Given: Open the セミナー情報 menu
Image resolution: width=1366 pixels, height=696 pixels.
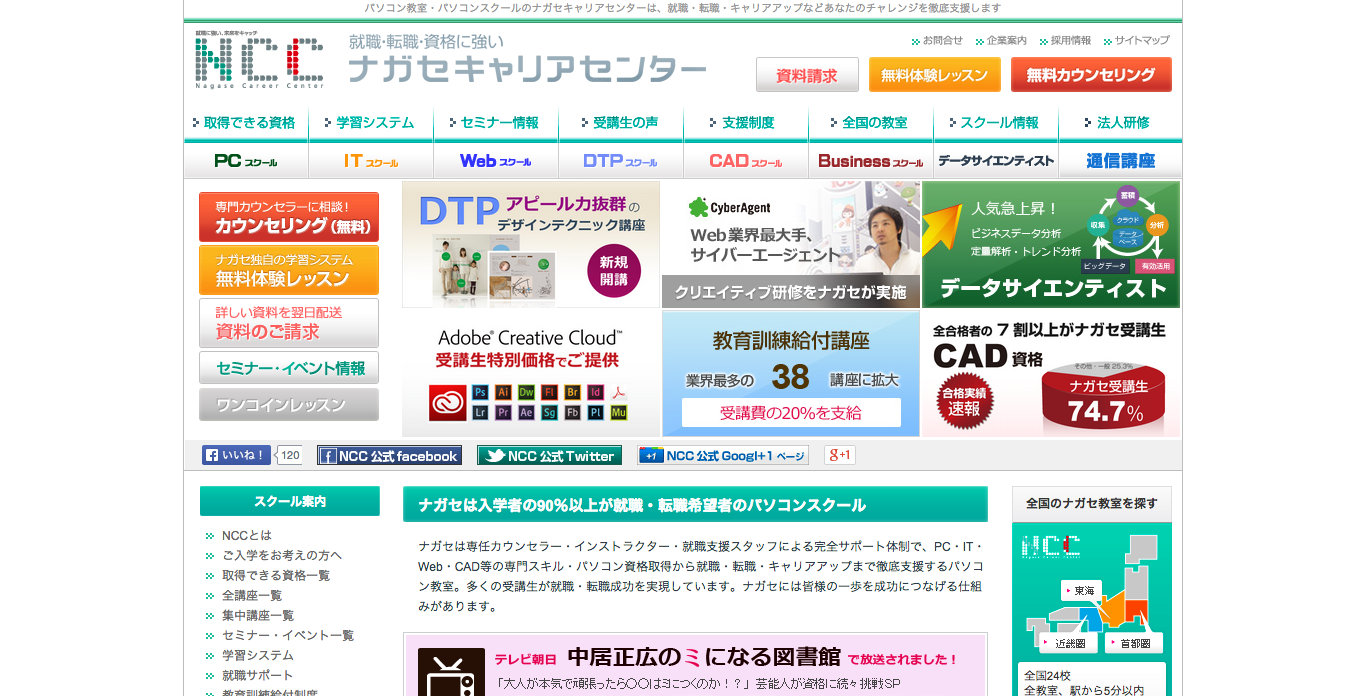Looking at the screenshot, I should tap(496, 123).
